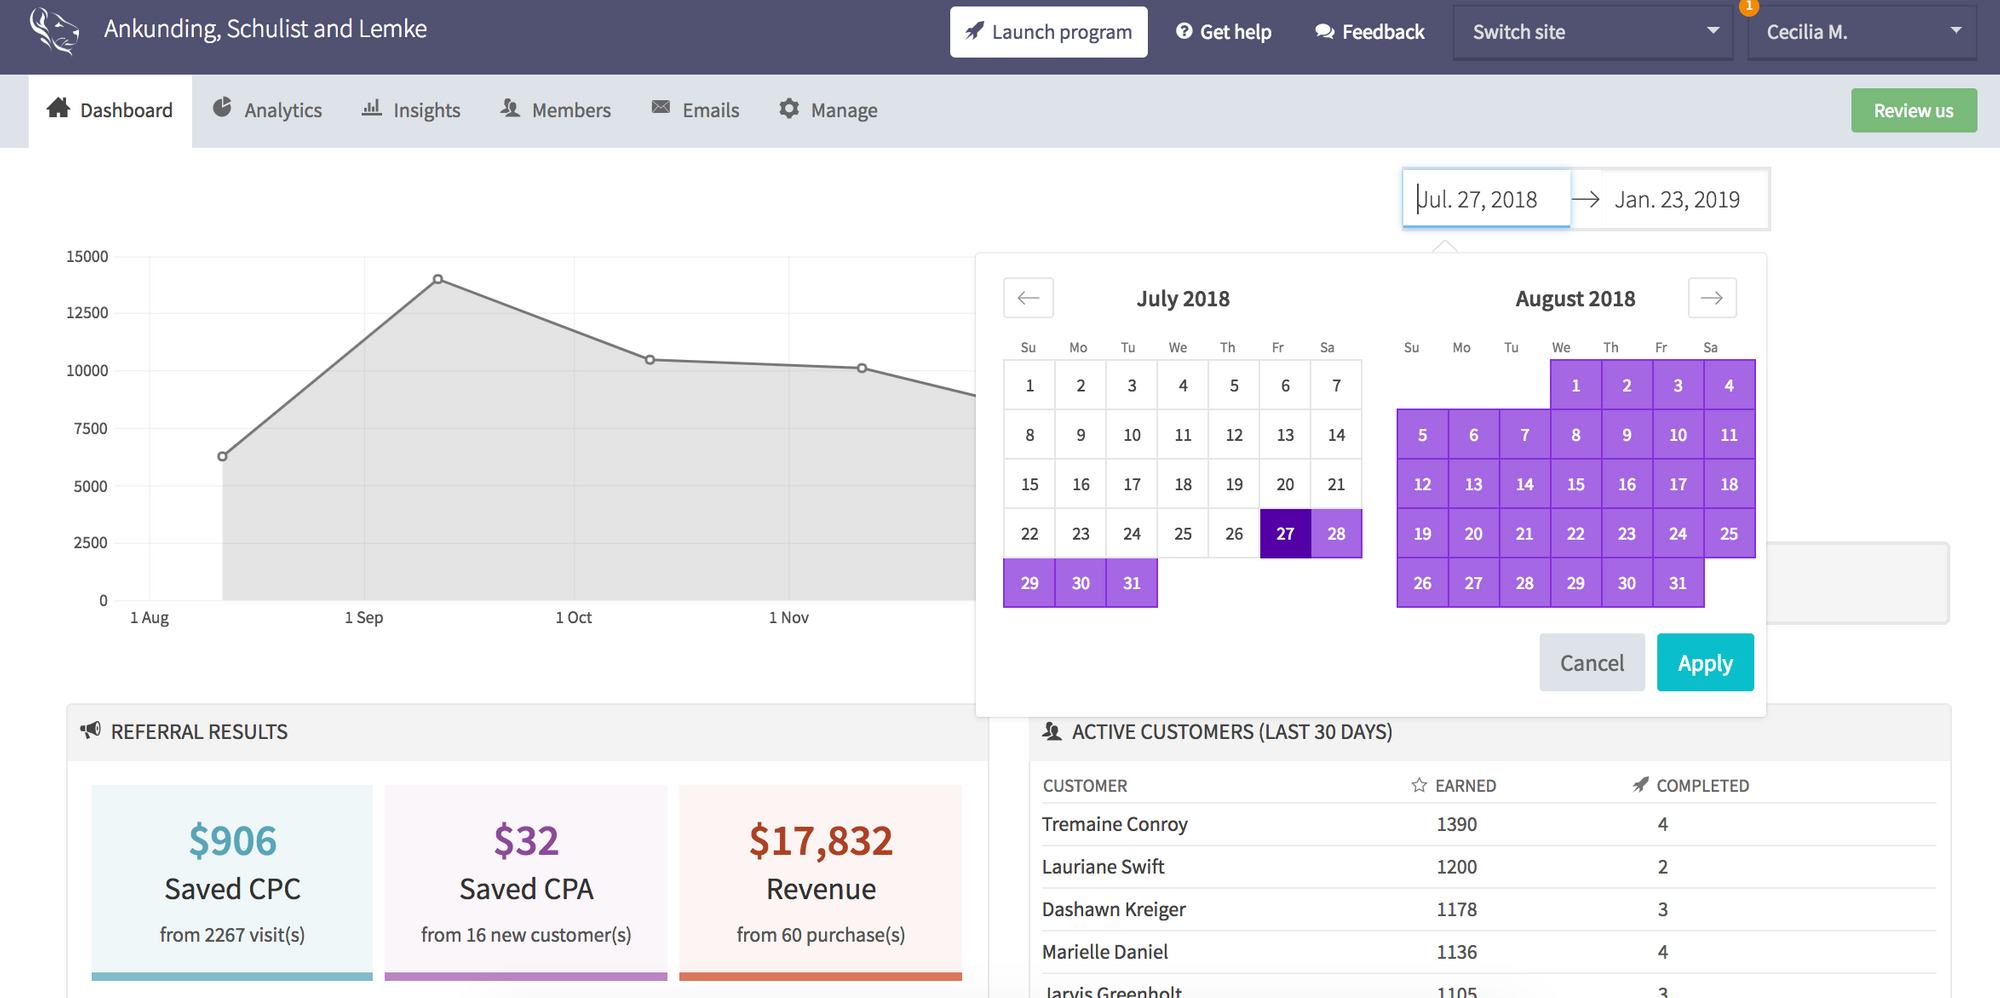Open the Members tab
Image resolution: width=2000 pixels, height=998 pixels.
click(556, 110)
